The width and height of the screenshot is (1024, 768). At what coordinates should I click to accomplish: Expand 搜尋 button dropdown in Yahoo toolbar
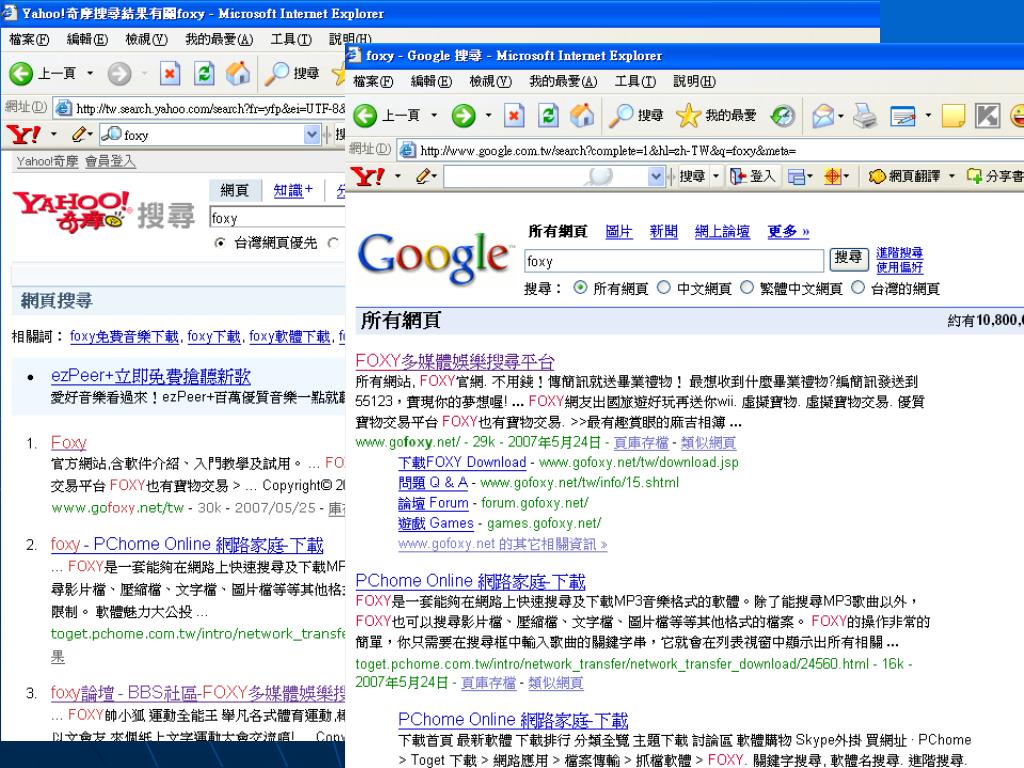coord(716,176)
